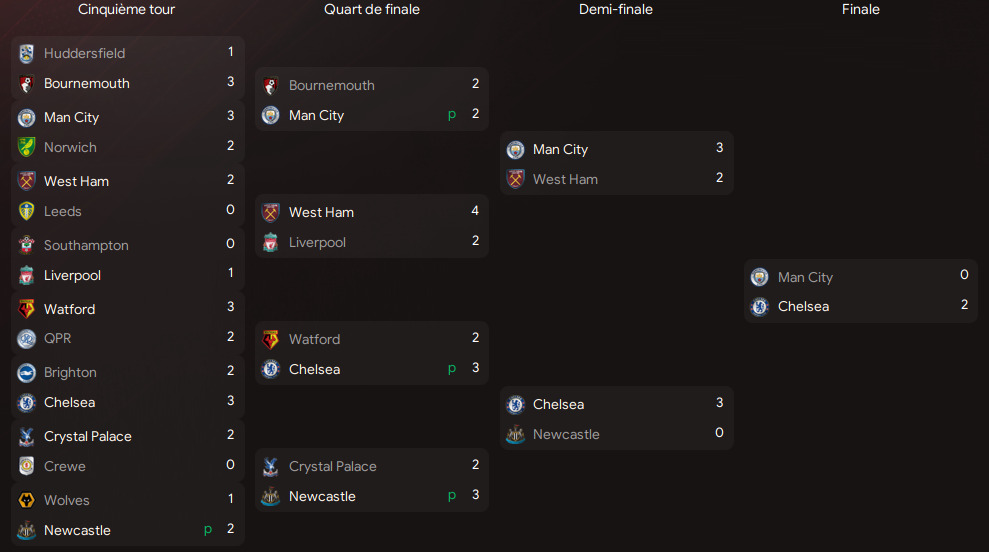Click Liverpool's crest in the Quart de finale
Image resolution: width=989 pixels, height=552 pixels.
[x=271, y=242]
